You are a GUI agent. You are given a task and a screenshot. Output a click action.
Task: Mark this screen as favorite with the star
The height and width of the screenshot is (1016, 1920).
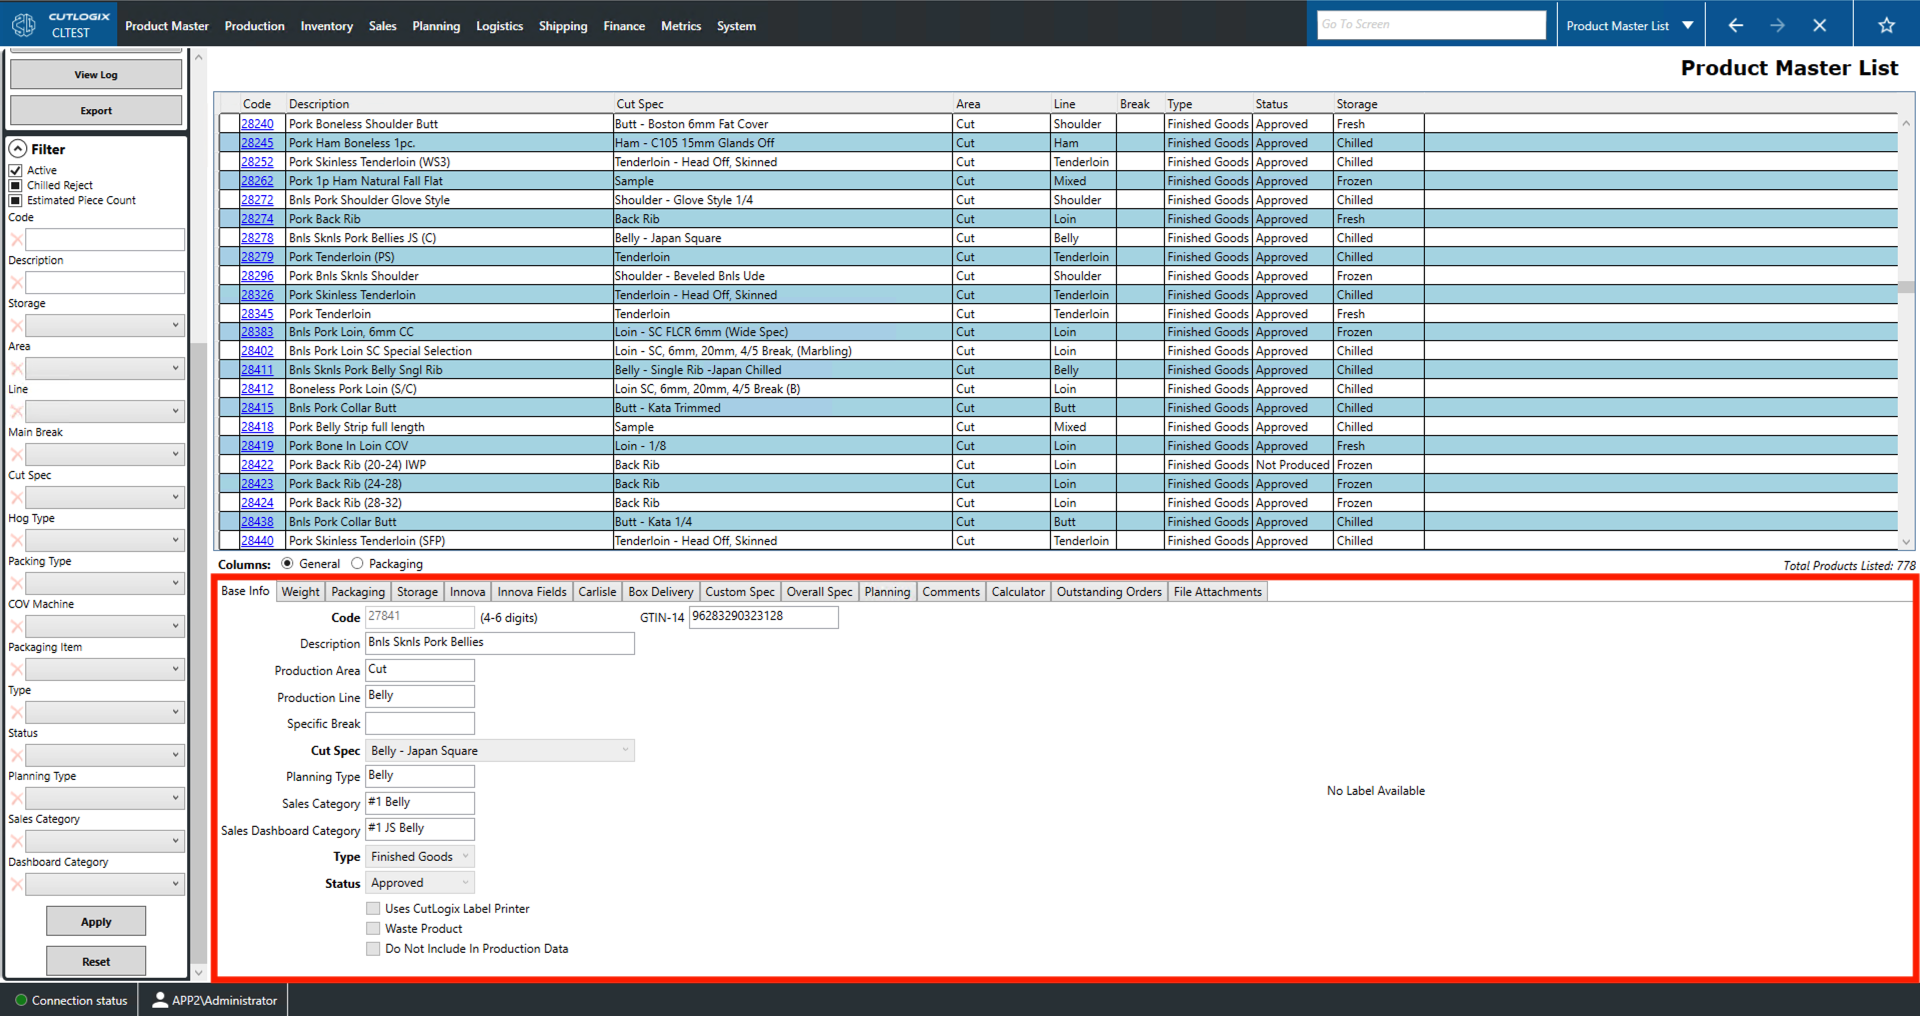[x=1887, y=24]
